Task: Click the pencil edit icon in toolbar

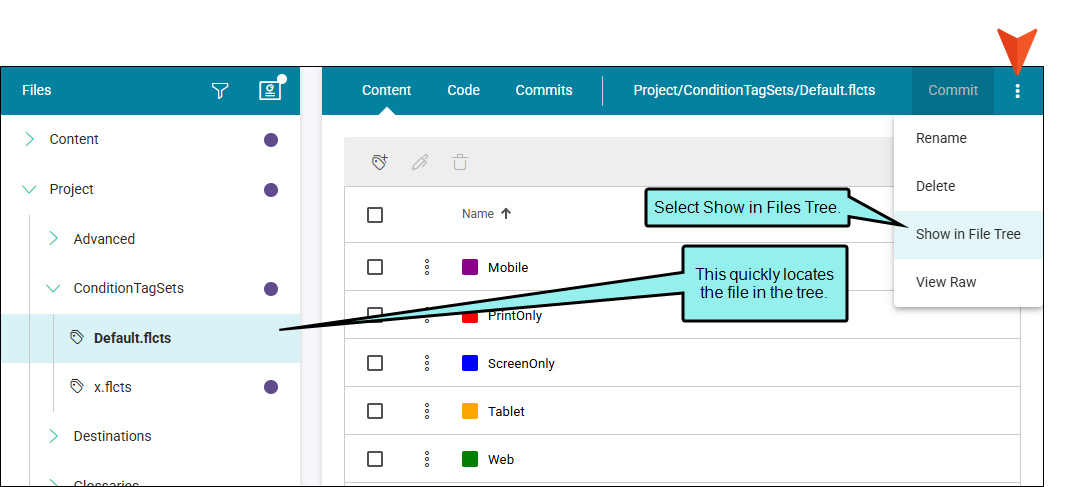Action: (x=420, y=162)
